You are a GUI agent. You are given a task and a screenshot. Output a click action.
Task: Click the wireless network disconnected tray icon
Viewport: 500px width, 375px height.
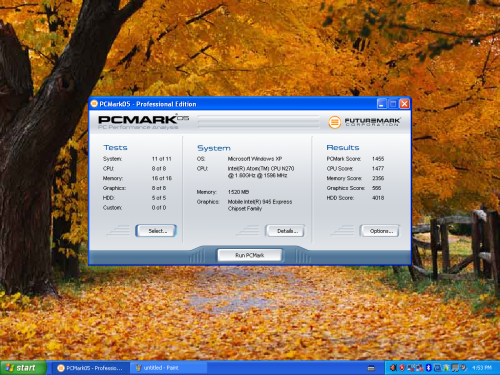point(411,368)
